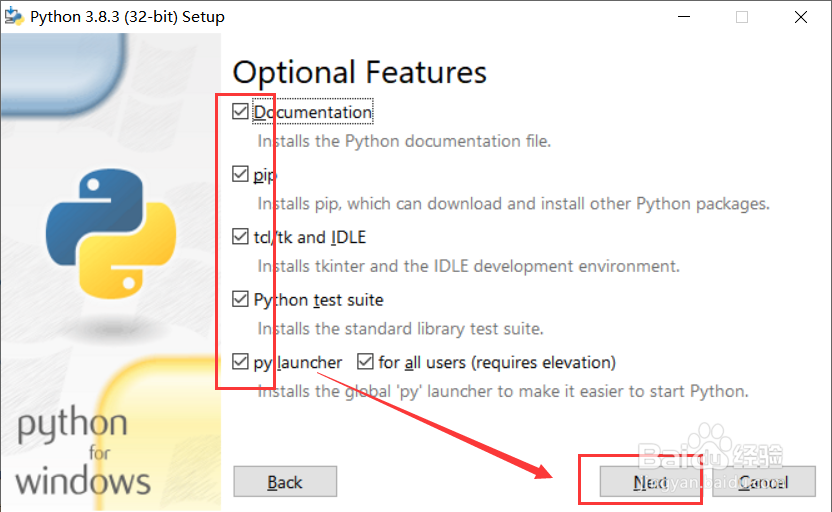This screenshot has height=512, width=832.
Task: Uncheck the Documentation checkbox
Action: point(240,112)
